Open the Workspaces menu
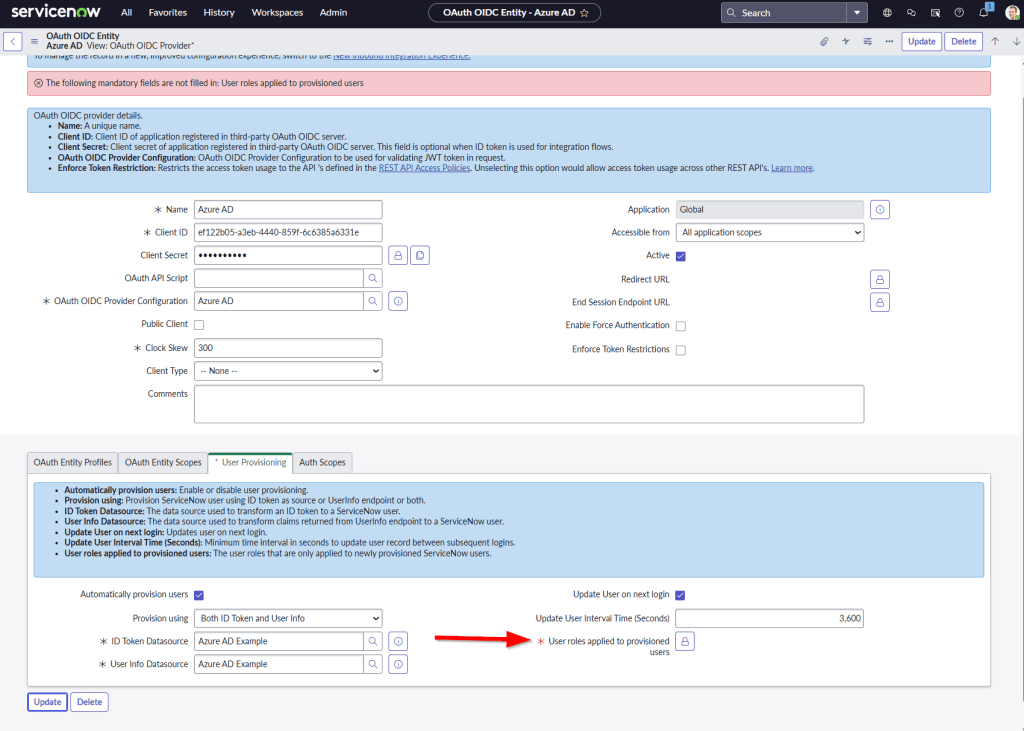 277,13
